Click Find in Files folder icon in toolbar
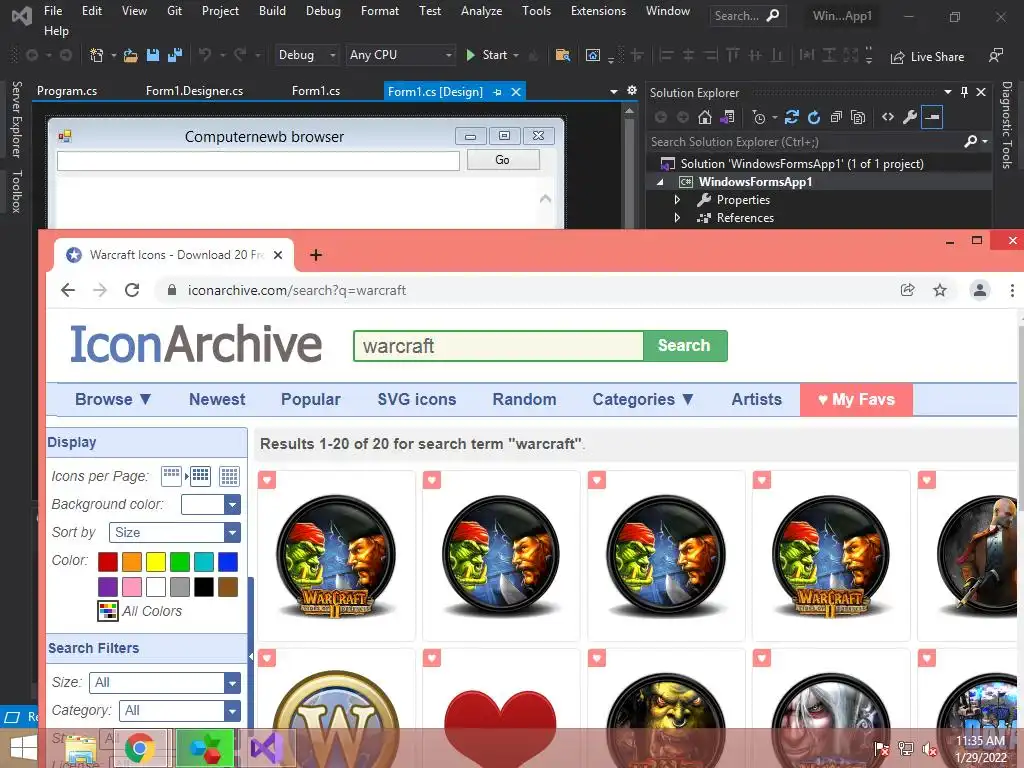The image size is (1024, 768). [562, 56]
